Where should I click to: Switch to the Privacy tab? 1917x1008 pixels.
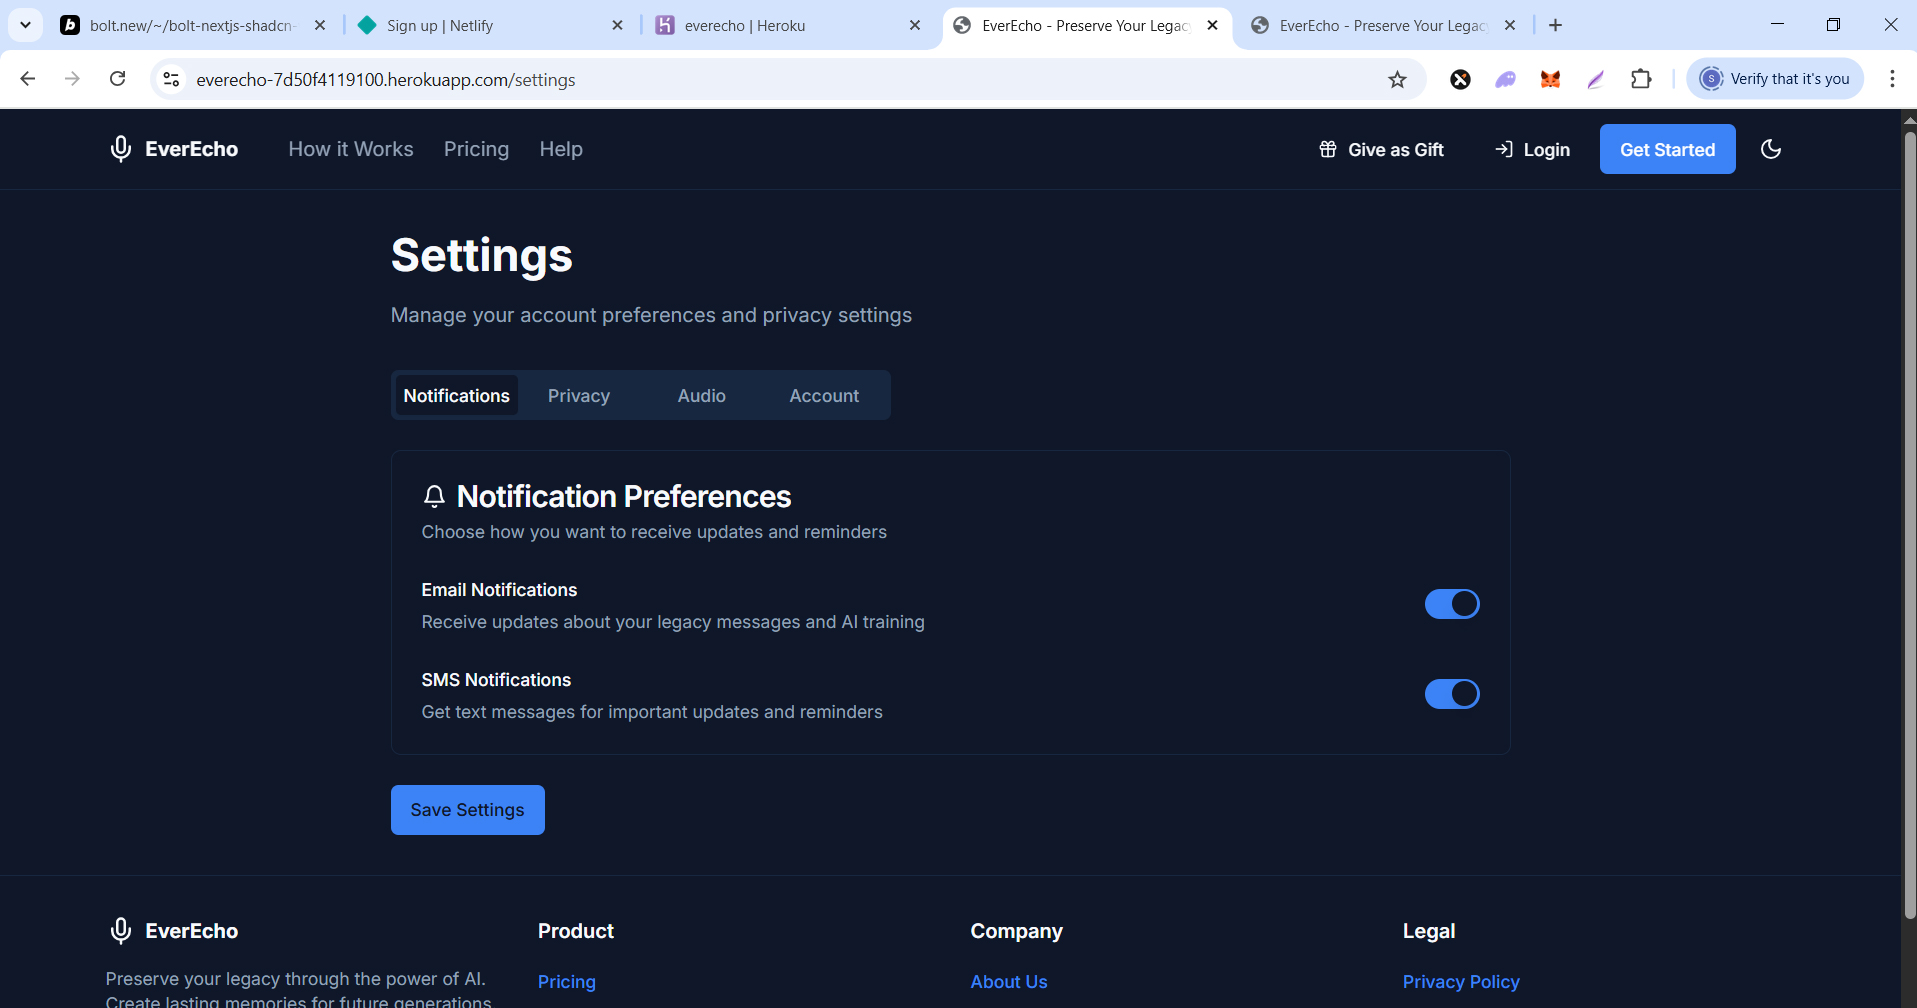(x=579, y=395)
